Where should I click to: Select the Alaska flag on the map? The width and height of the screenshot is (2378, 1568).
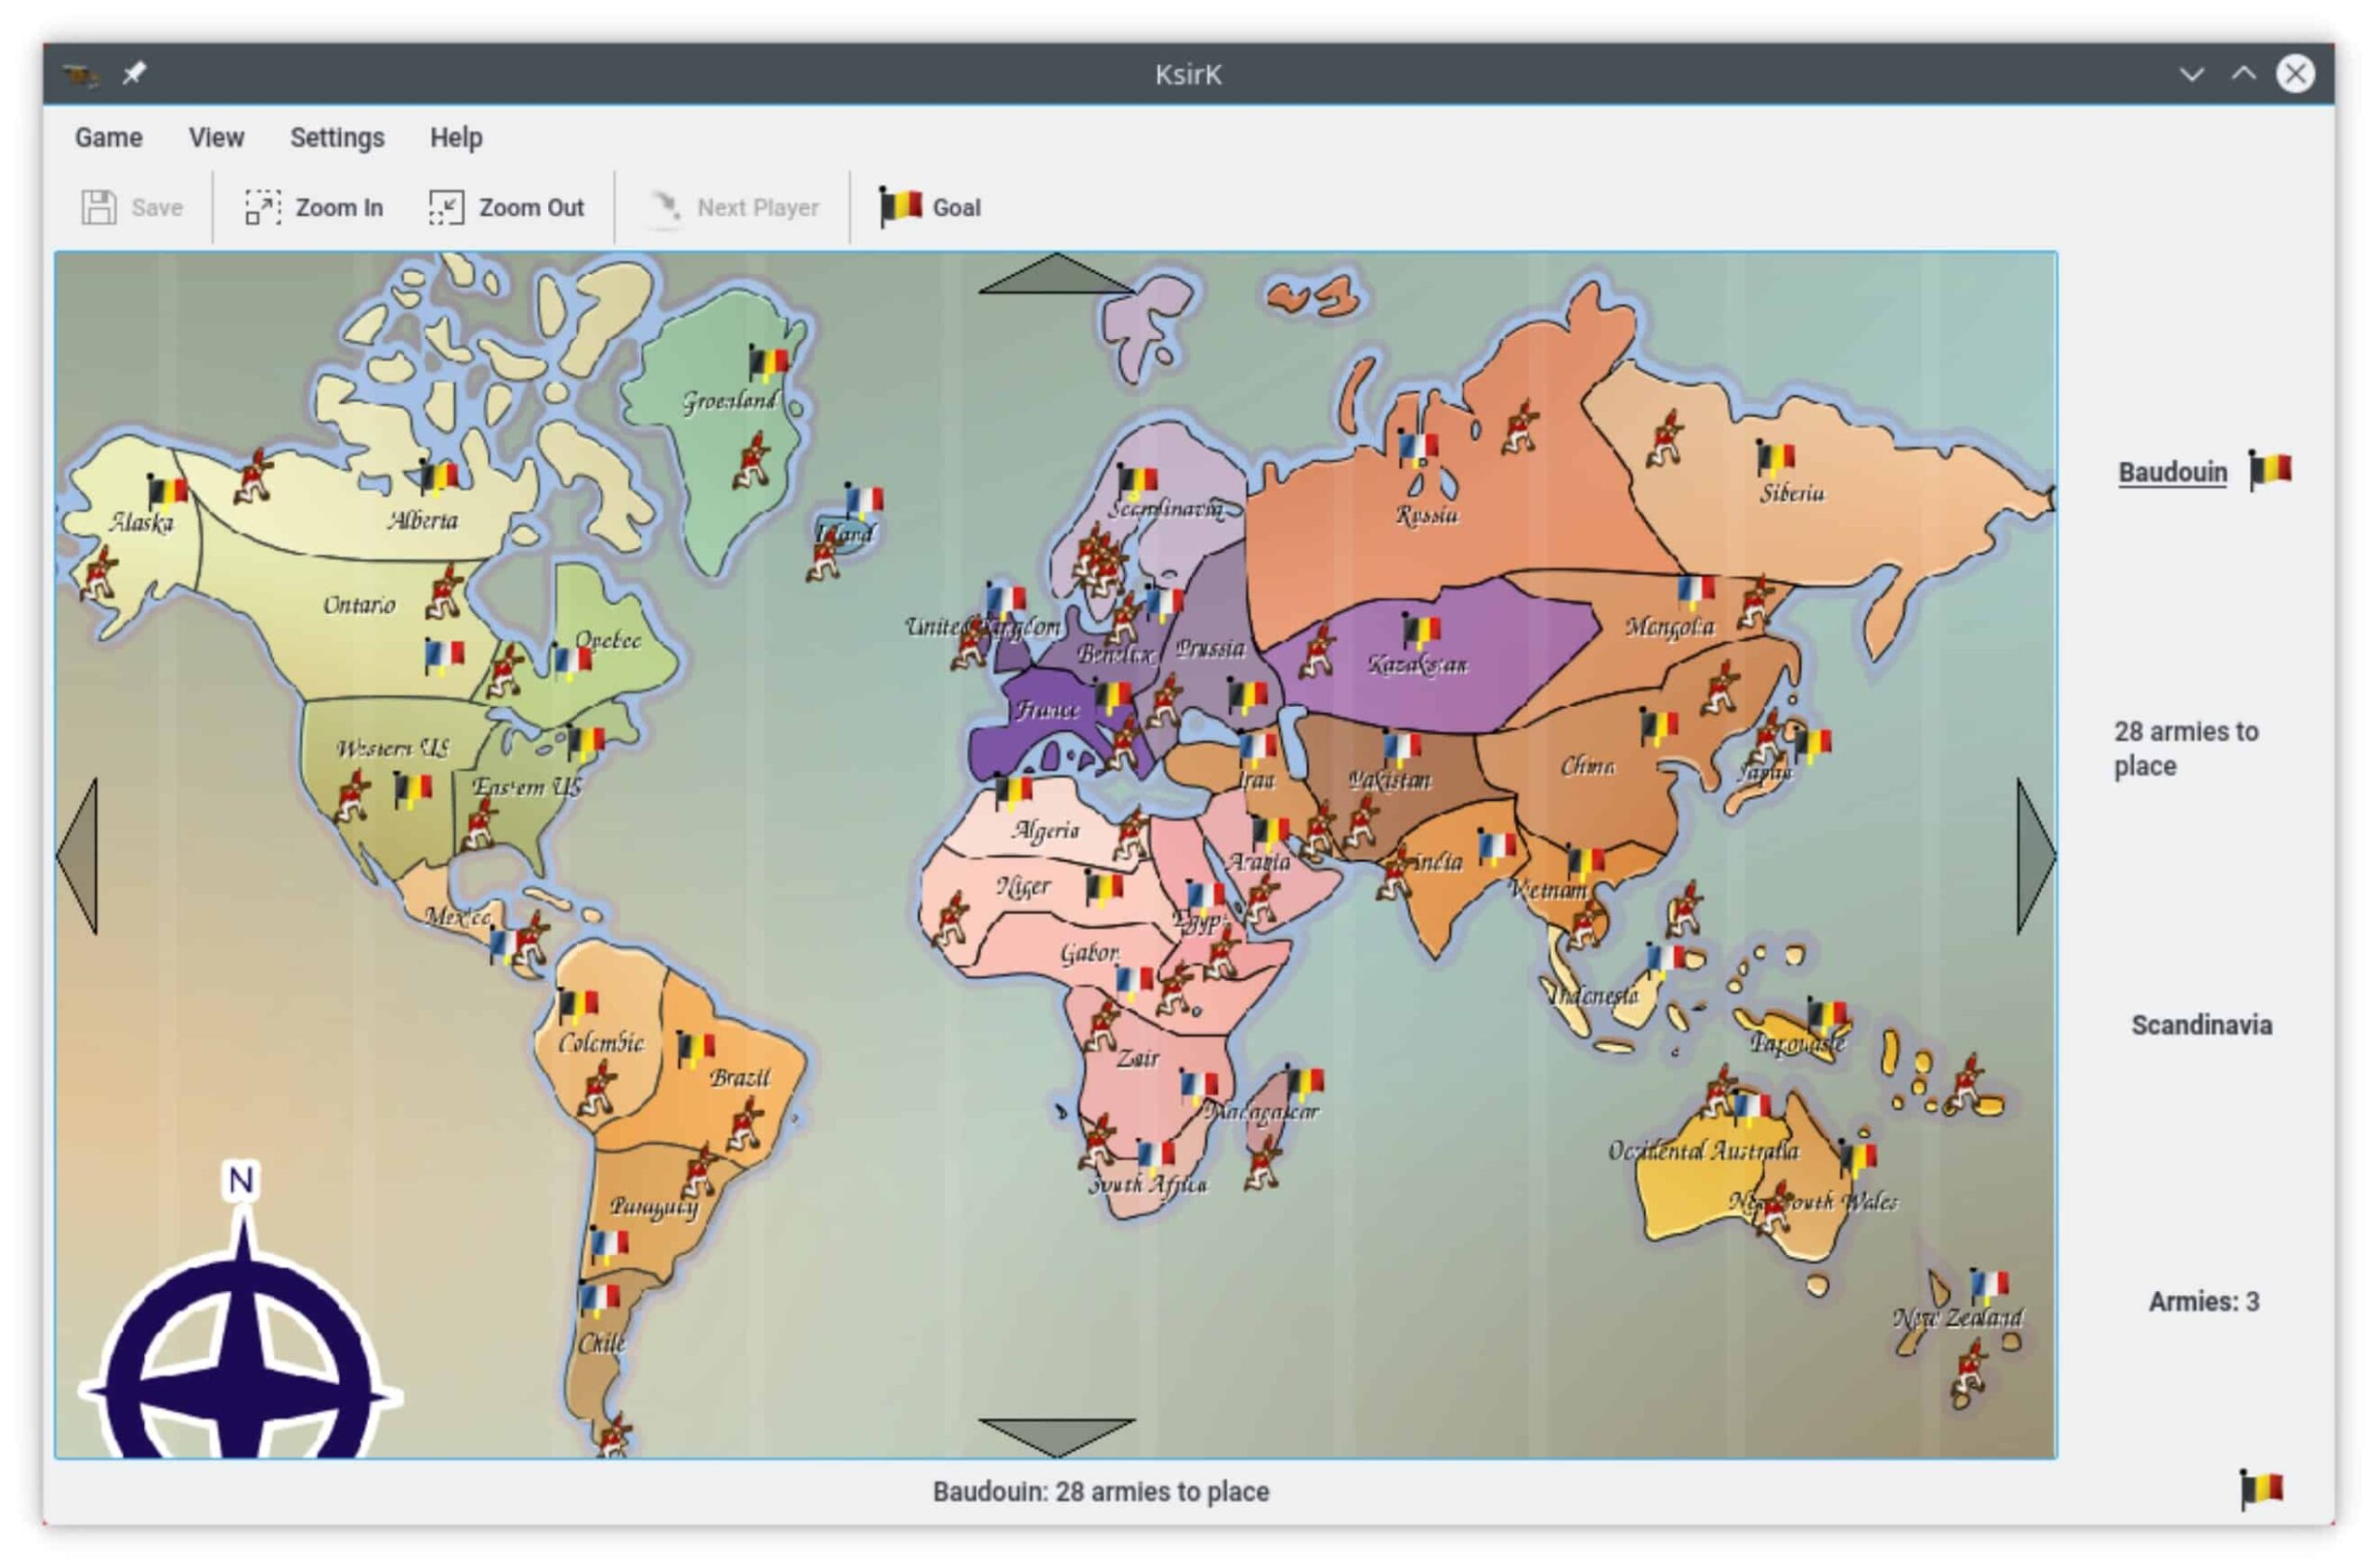166,491
